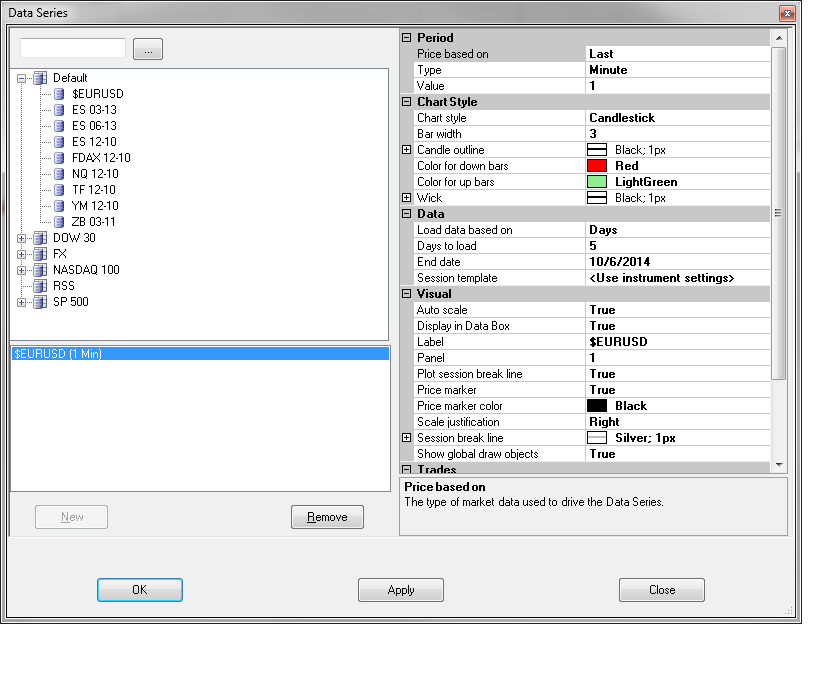Image resolution: width=834 pixels, height=676 pixels.
Task: Expand the Session break line property
Action: [406, 437]
